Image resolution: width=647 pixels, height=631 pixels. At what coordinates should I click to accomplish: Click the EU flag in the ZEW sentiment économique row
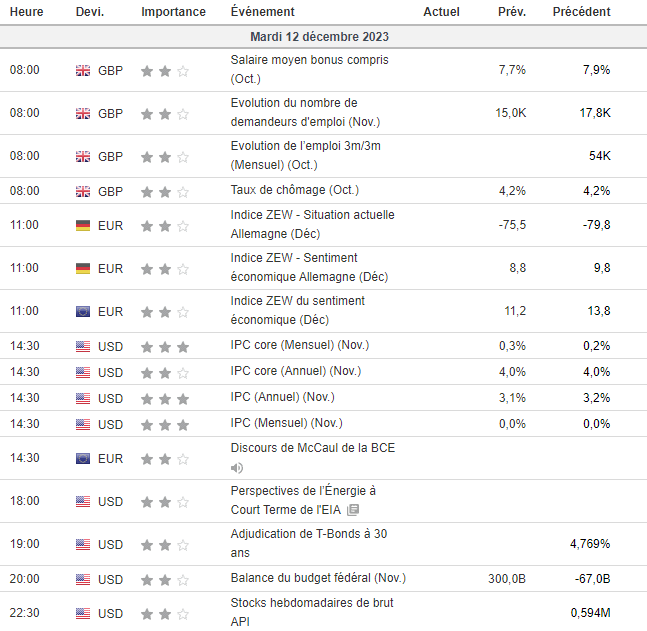[83, 311]
